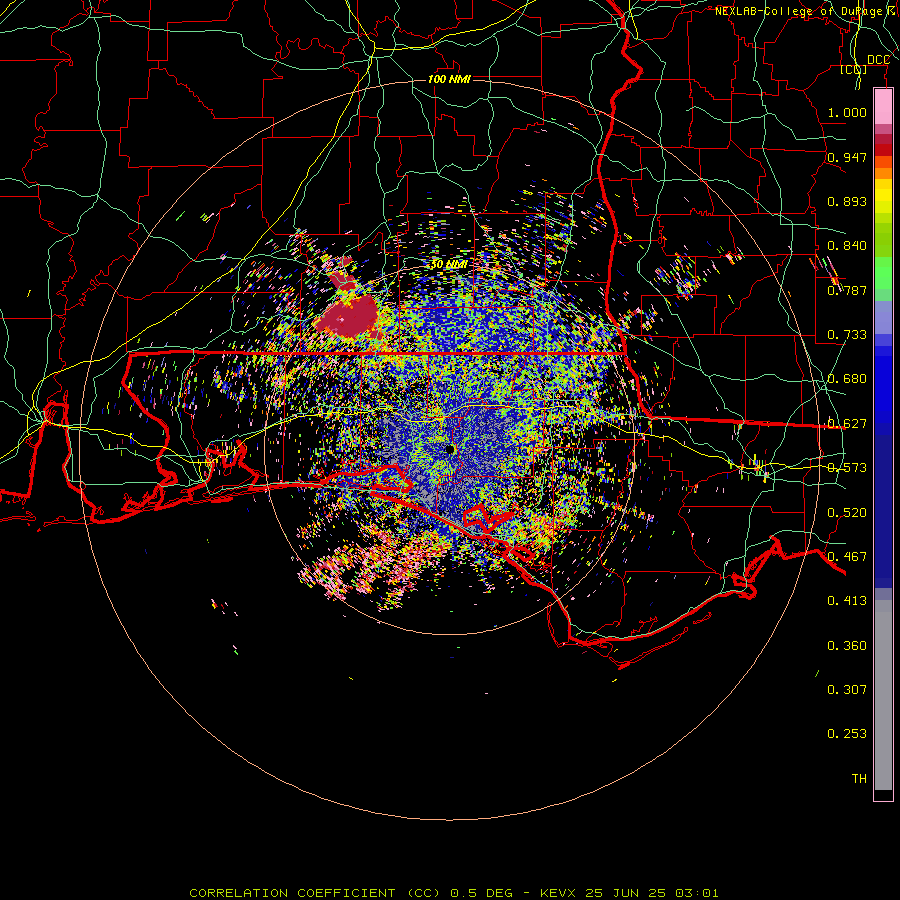Click the "CORRELATION COEFFICIENT" caption text

(293, 893)
